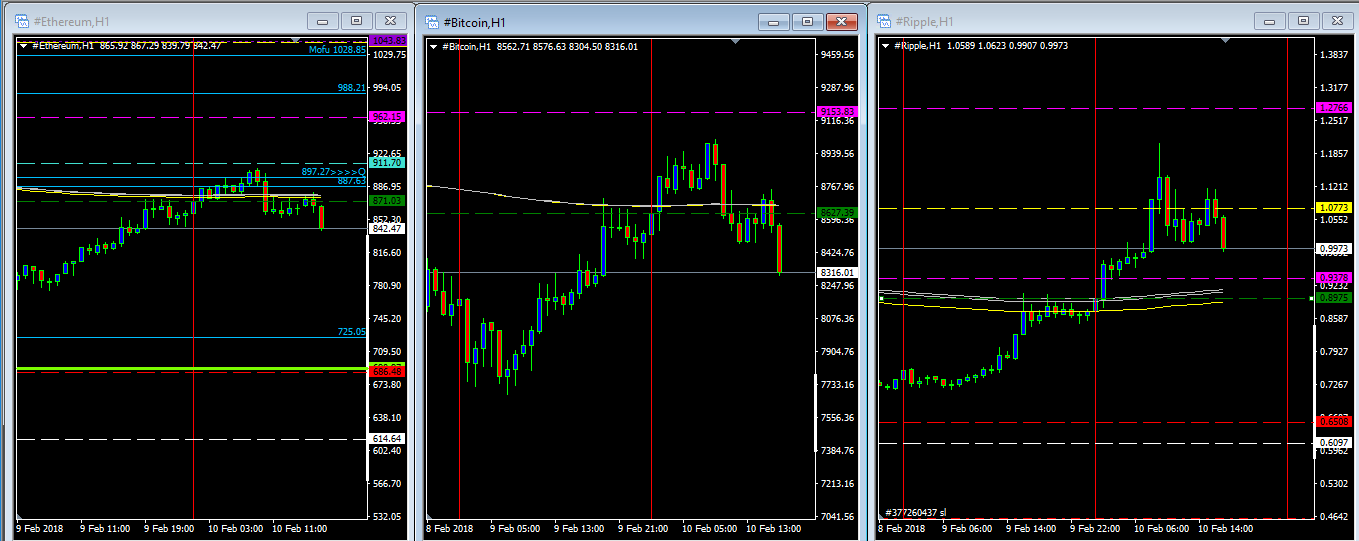Minimize the #Ripple,H1 chart window
This screenshot has width=1359, height=541.
click(x=1270, y=20)
